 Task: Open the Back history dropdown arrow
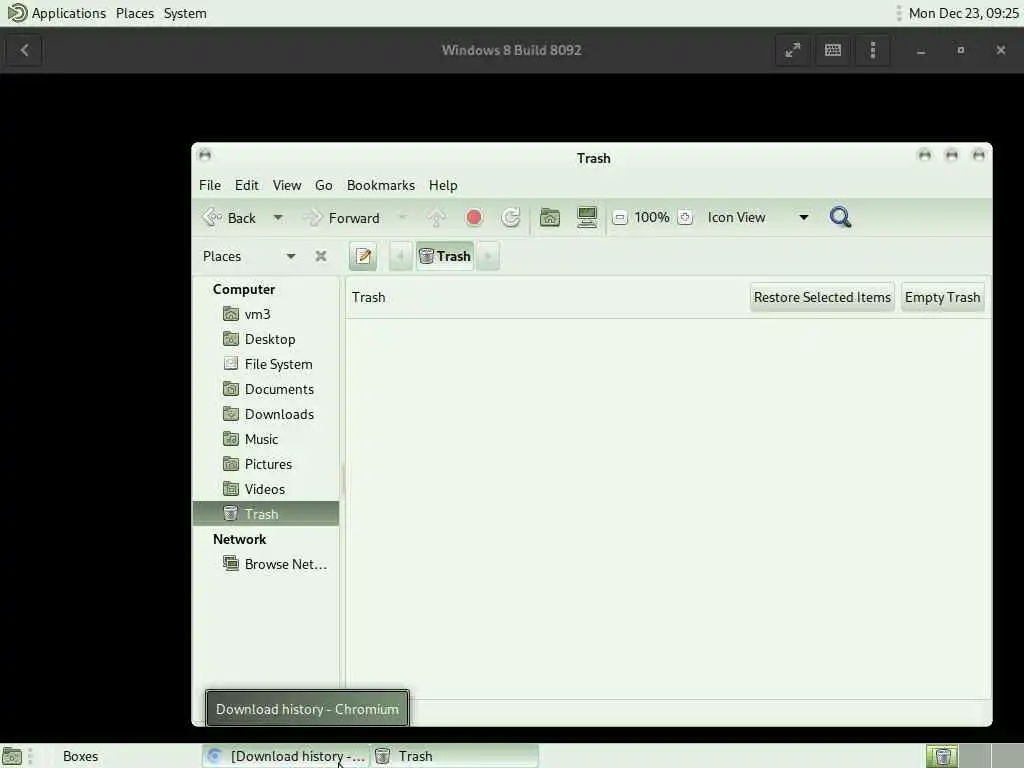click(278, 217)
